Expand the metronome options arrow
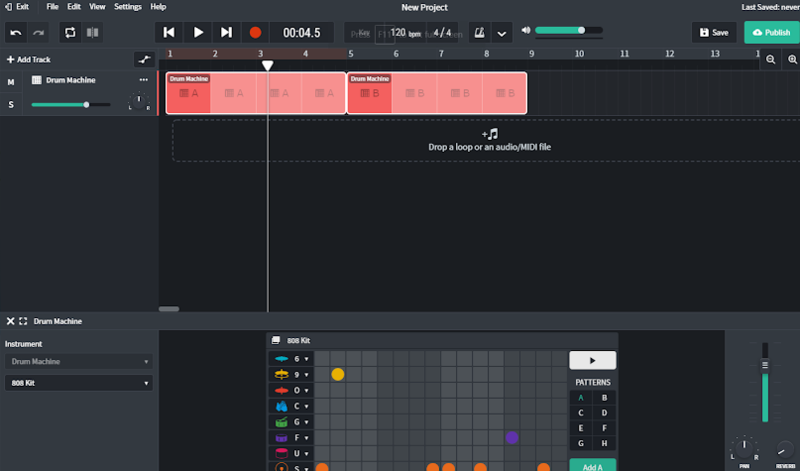This screenshot has height=471, width=800. pos(502,32)
